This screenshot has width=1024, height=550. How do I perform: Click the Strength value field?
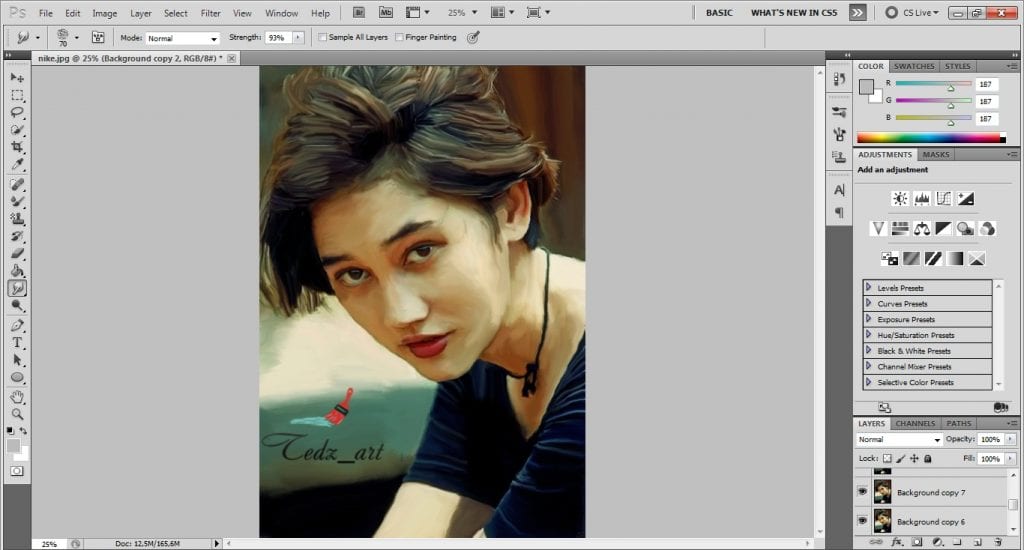coord(274,37)
